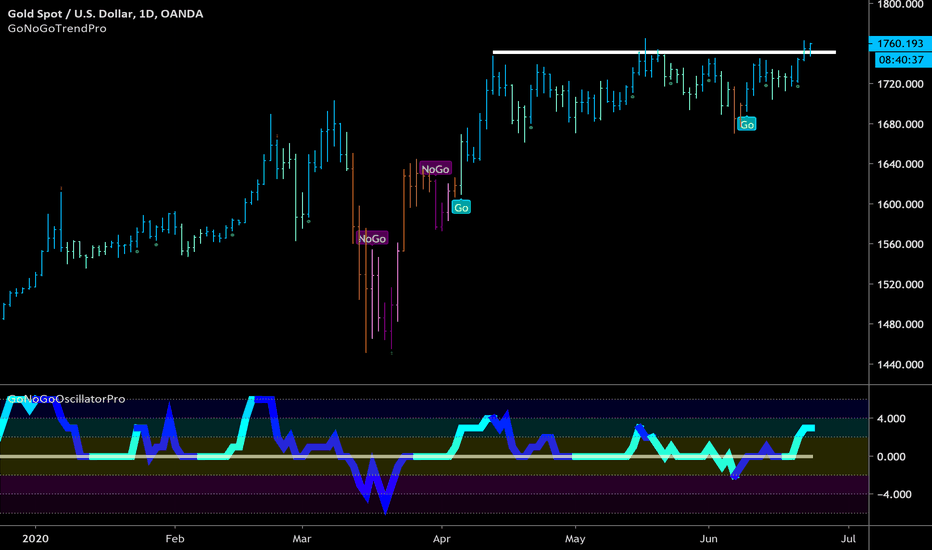Click the 1600.000 price axis label
Screen dimensions: 932x550
pos(900,205)
